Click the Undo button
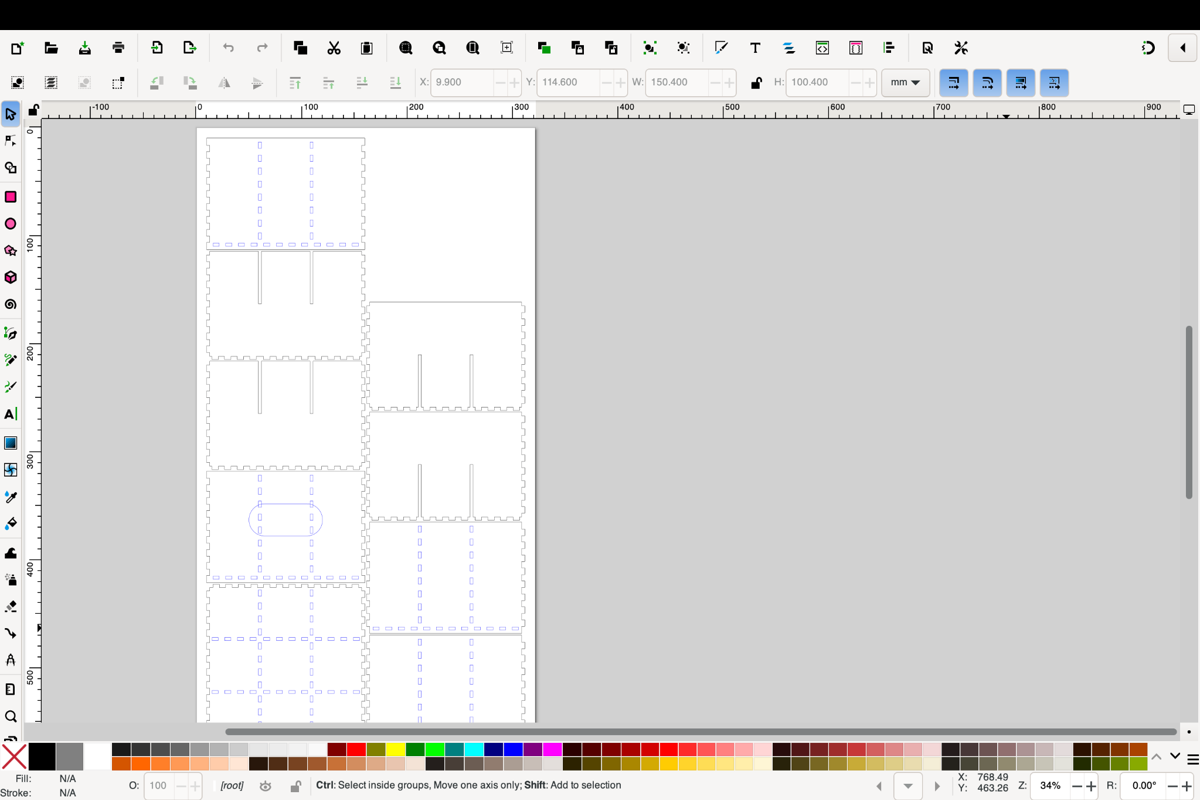 click(x=228, y=48)
